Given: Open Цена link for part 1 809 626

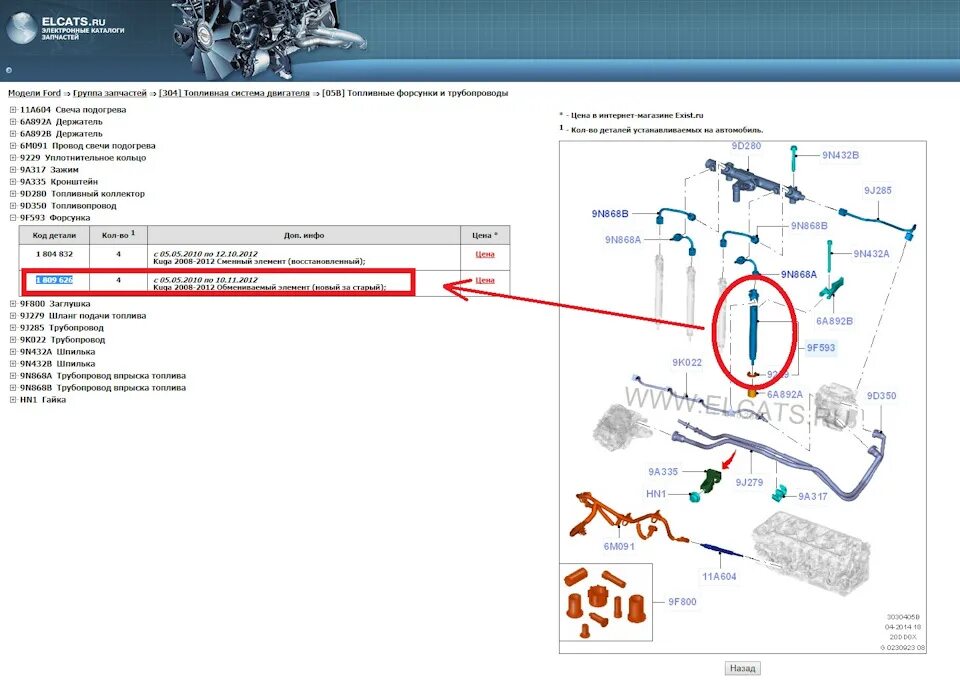Looking at the screenshot, I should coord(485,280).
